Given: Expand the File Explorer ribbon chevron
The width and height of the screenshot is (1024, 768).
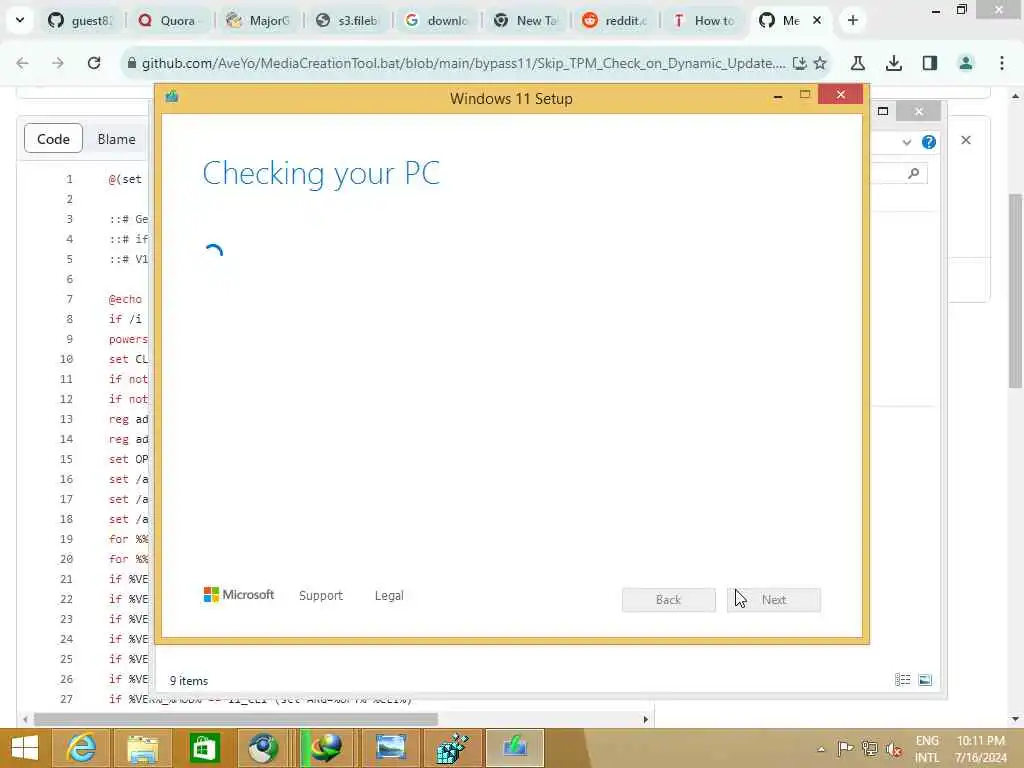Looking at the screenshot, I should click(906, 142).
